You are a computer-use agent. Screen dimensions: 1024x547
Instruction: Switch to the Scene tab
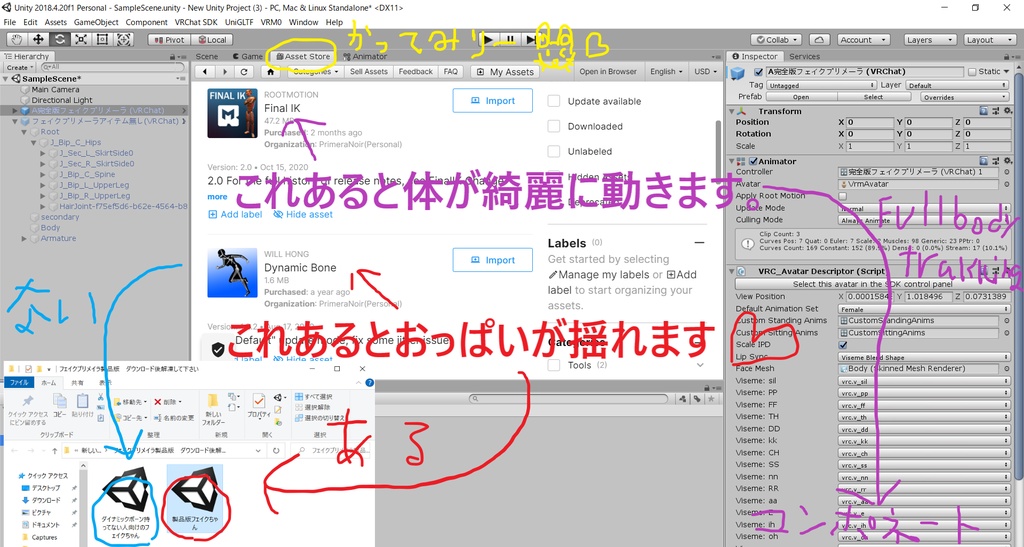click(207, 57)
